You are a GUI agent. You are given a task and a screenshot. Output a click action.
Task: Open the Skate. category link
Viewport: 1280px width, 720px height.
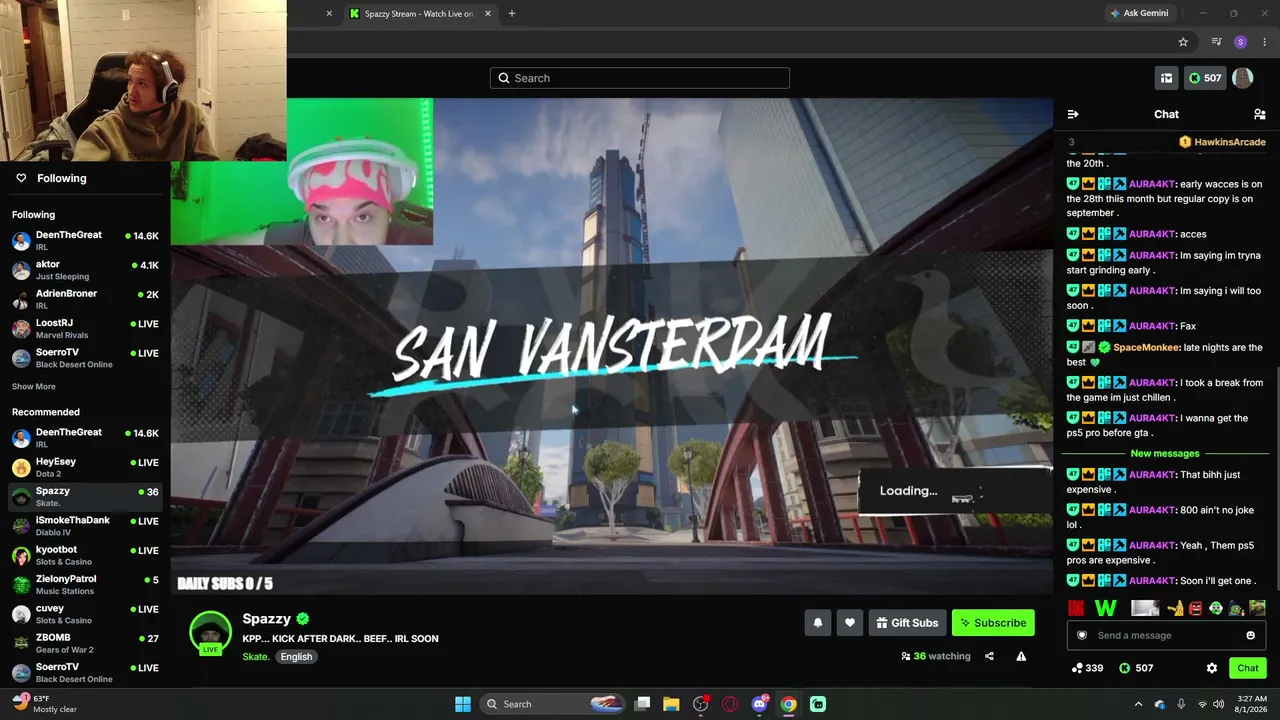tap(256, 656)
